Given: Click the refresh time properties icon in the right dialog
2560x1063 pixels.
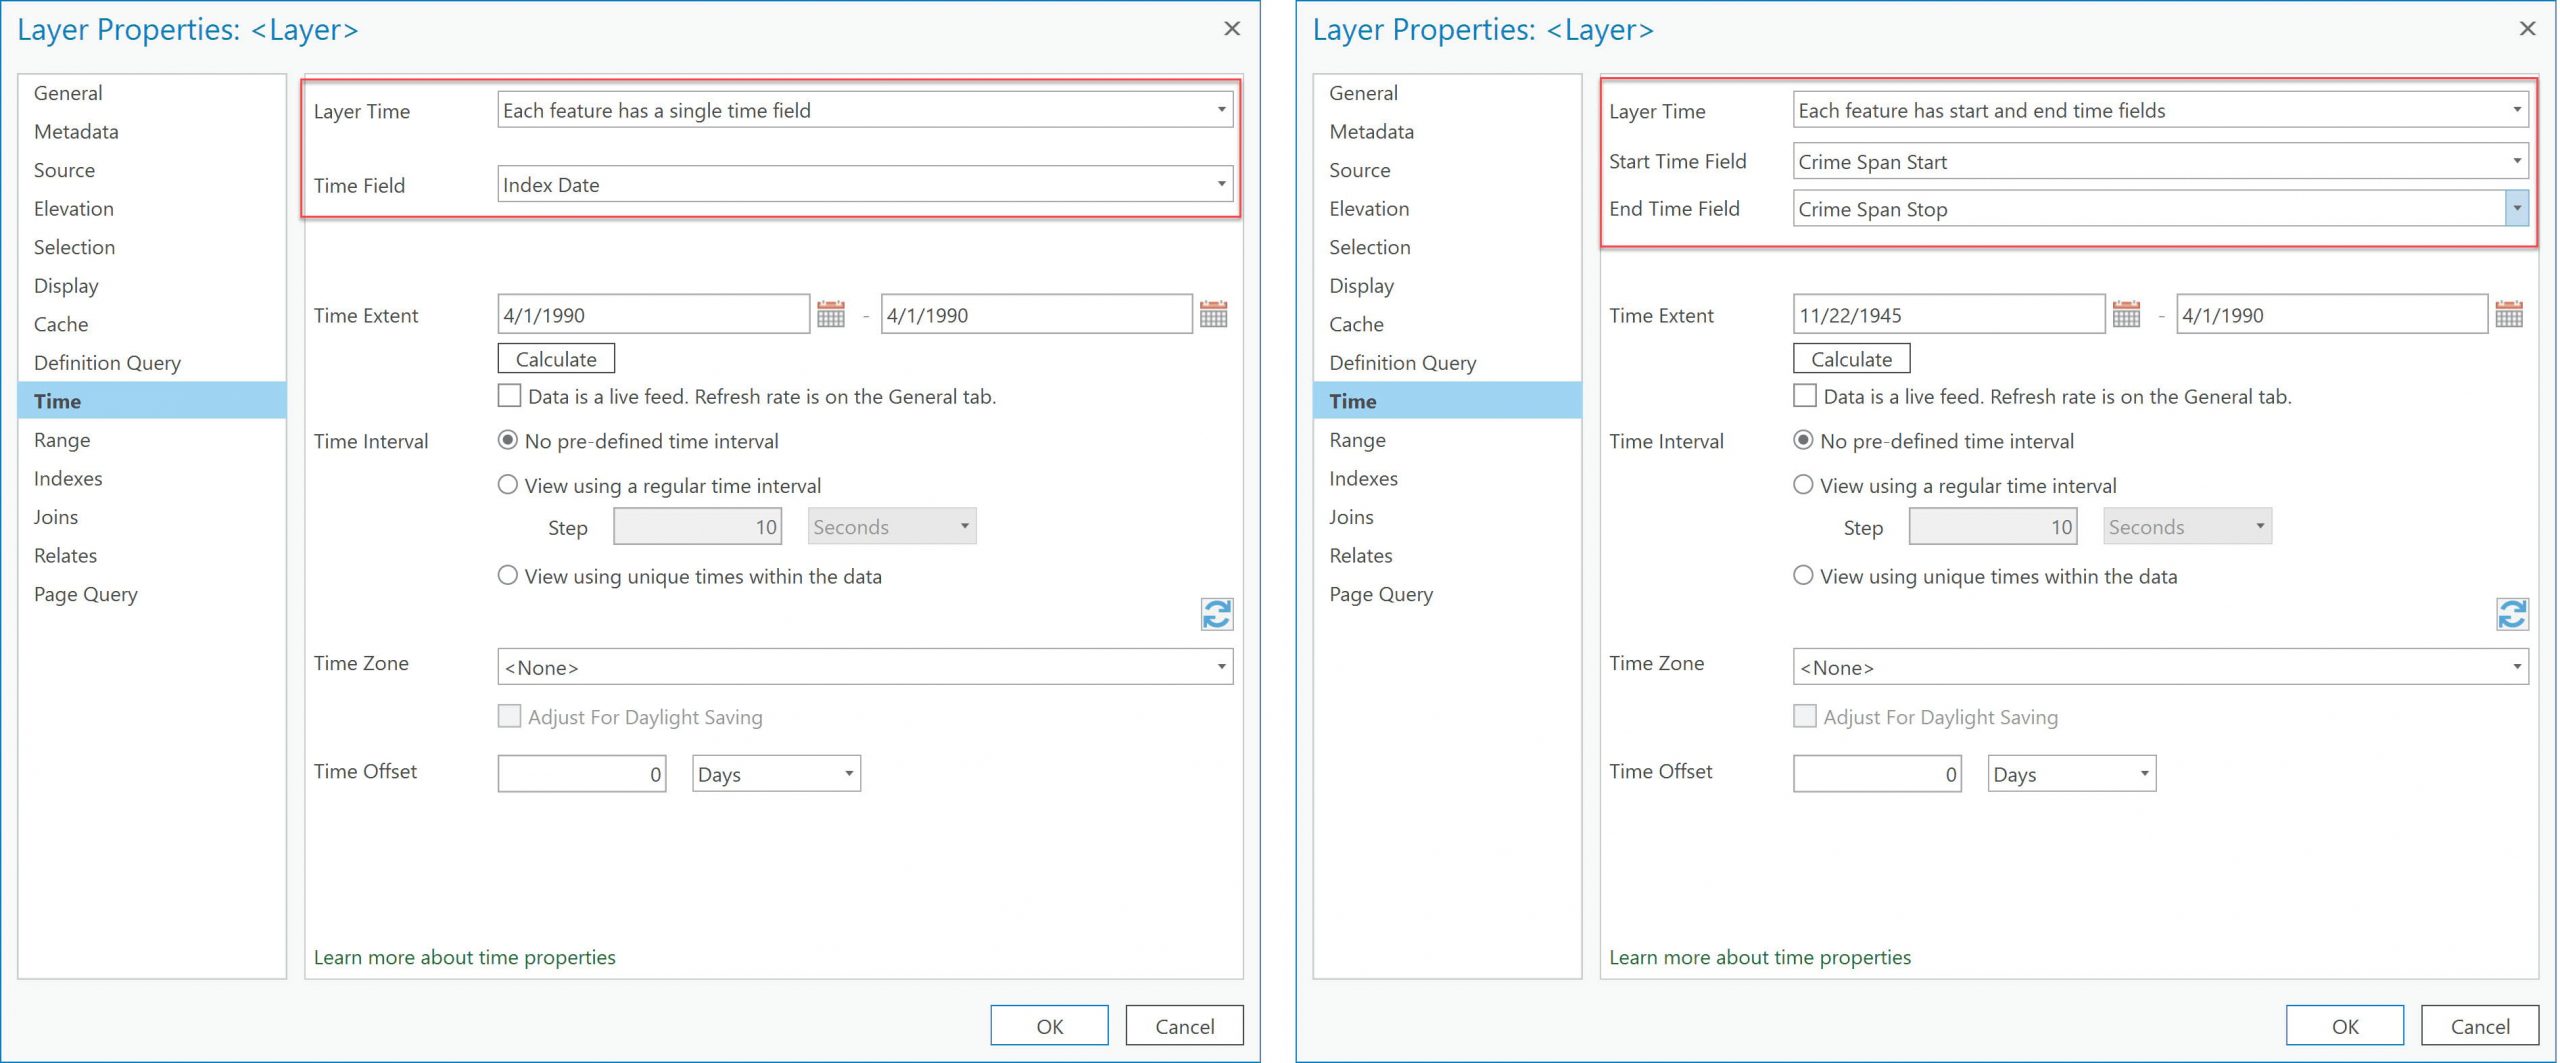Looking at the screenshot, I should point(2511,614).
